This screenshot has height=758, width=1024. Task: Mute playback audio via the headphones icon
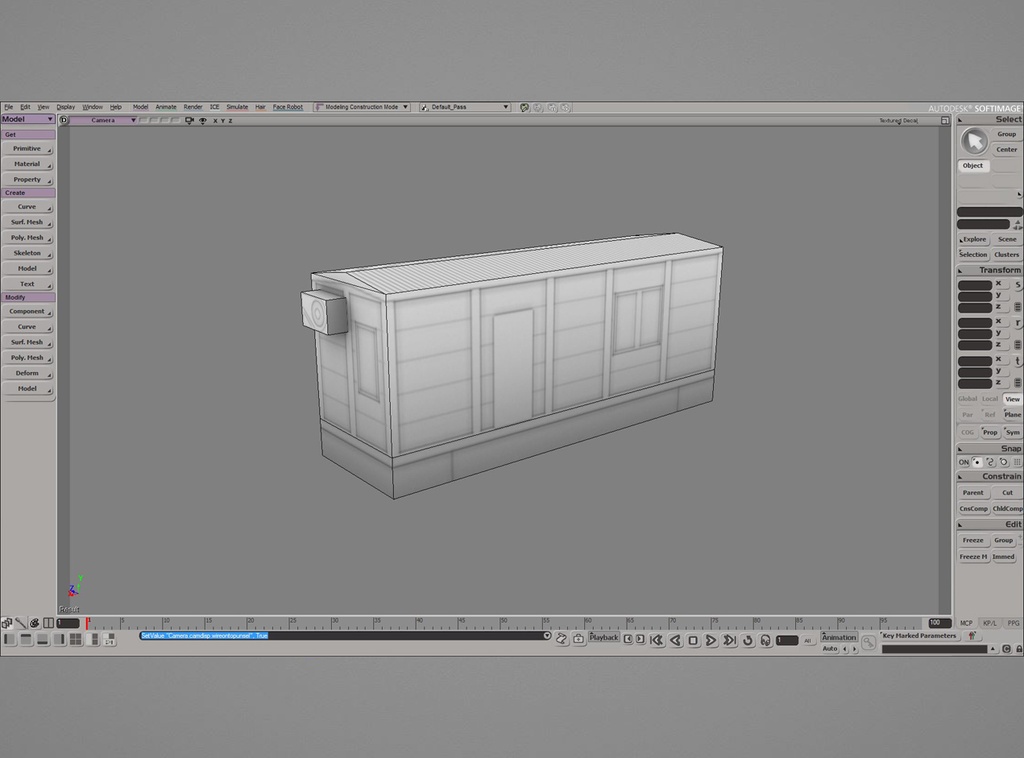[765, 640]
